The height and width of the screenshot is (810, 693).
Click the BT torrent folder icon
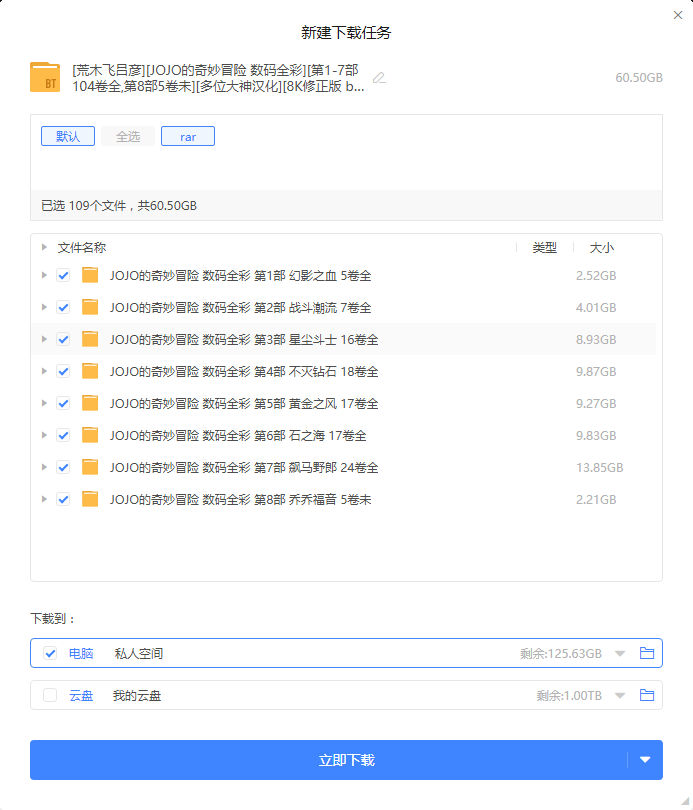[x=45, y=77]
